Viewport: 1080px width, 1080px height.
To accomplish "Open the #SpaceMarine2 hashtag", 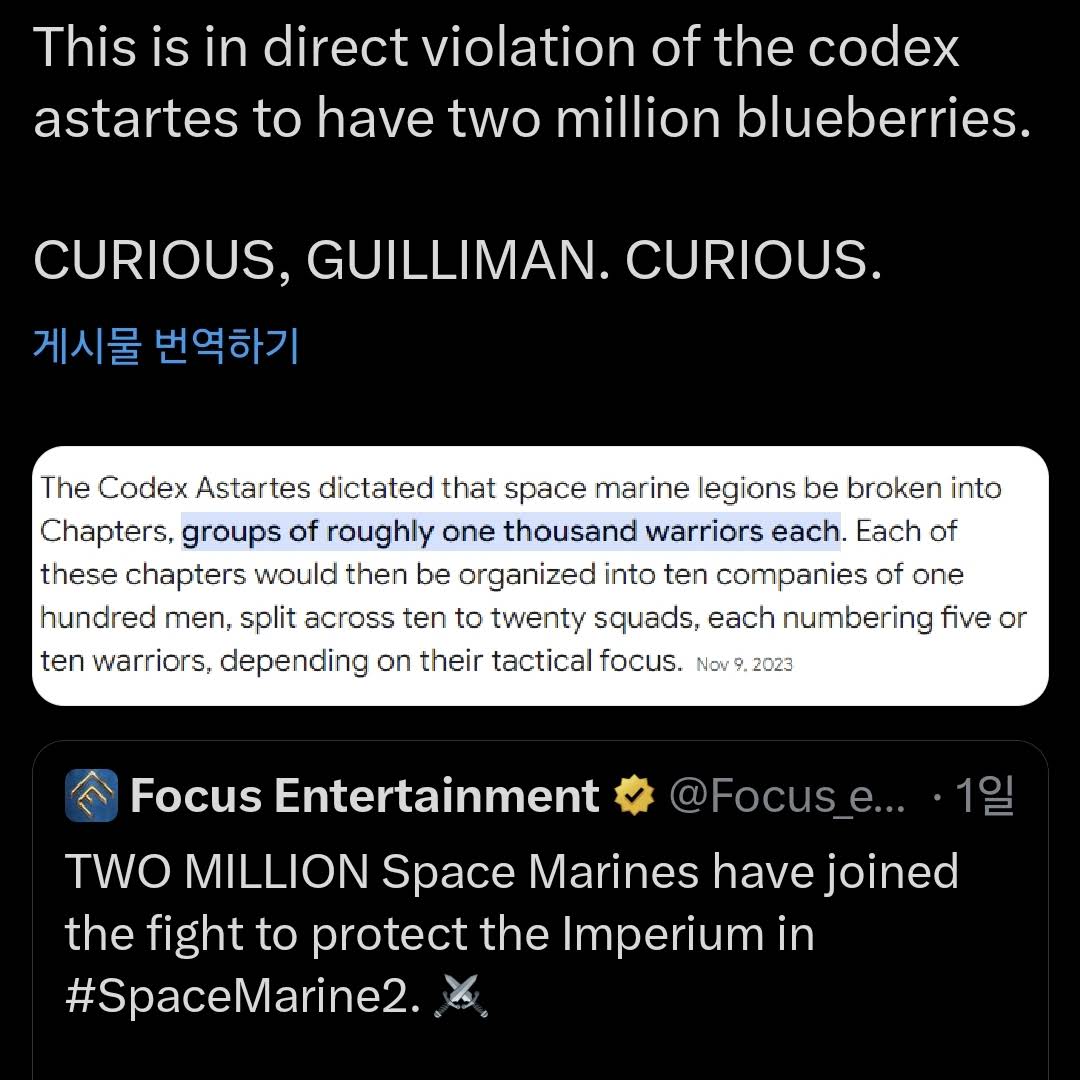I will pyautogui.click(x=242, y=996).
